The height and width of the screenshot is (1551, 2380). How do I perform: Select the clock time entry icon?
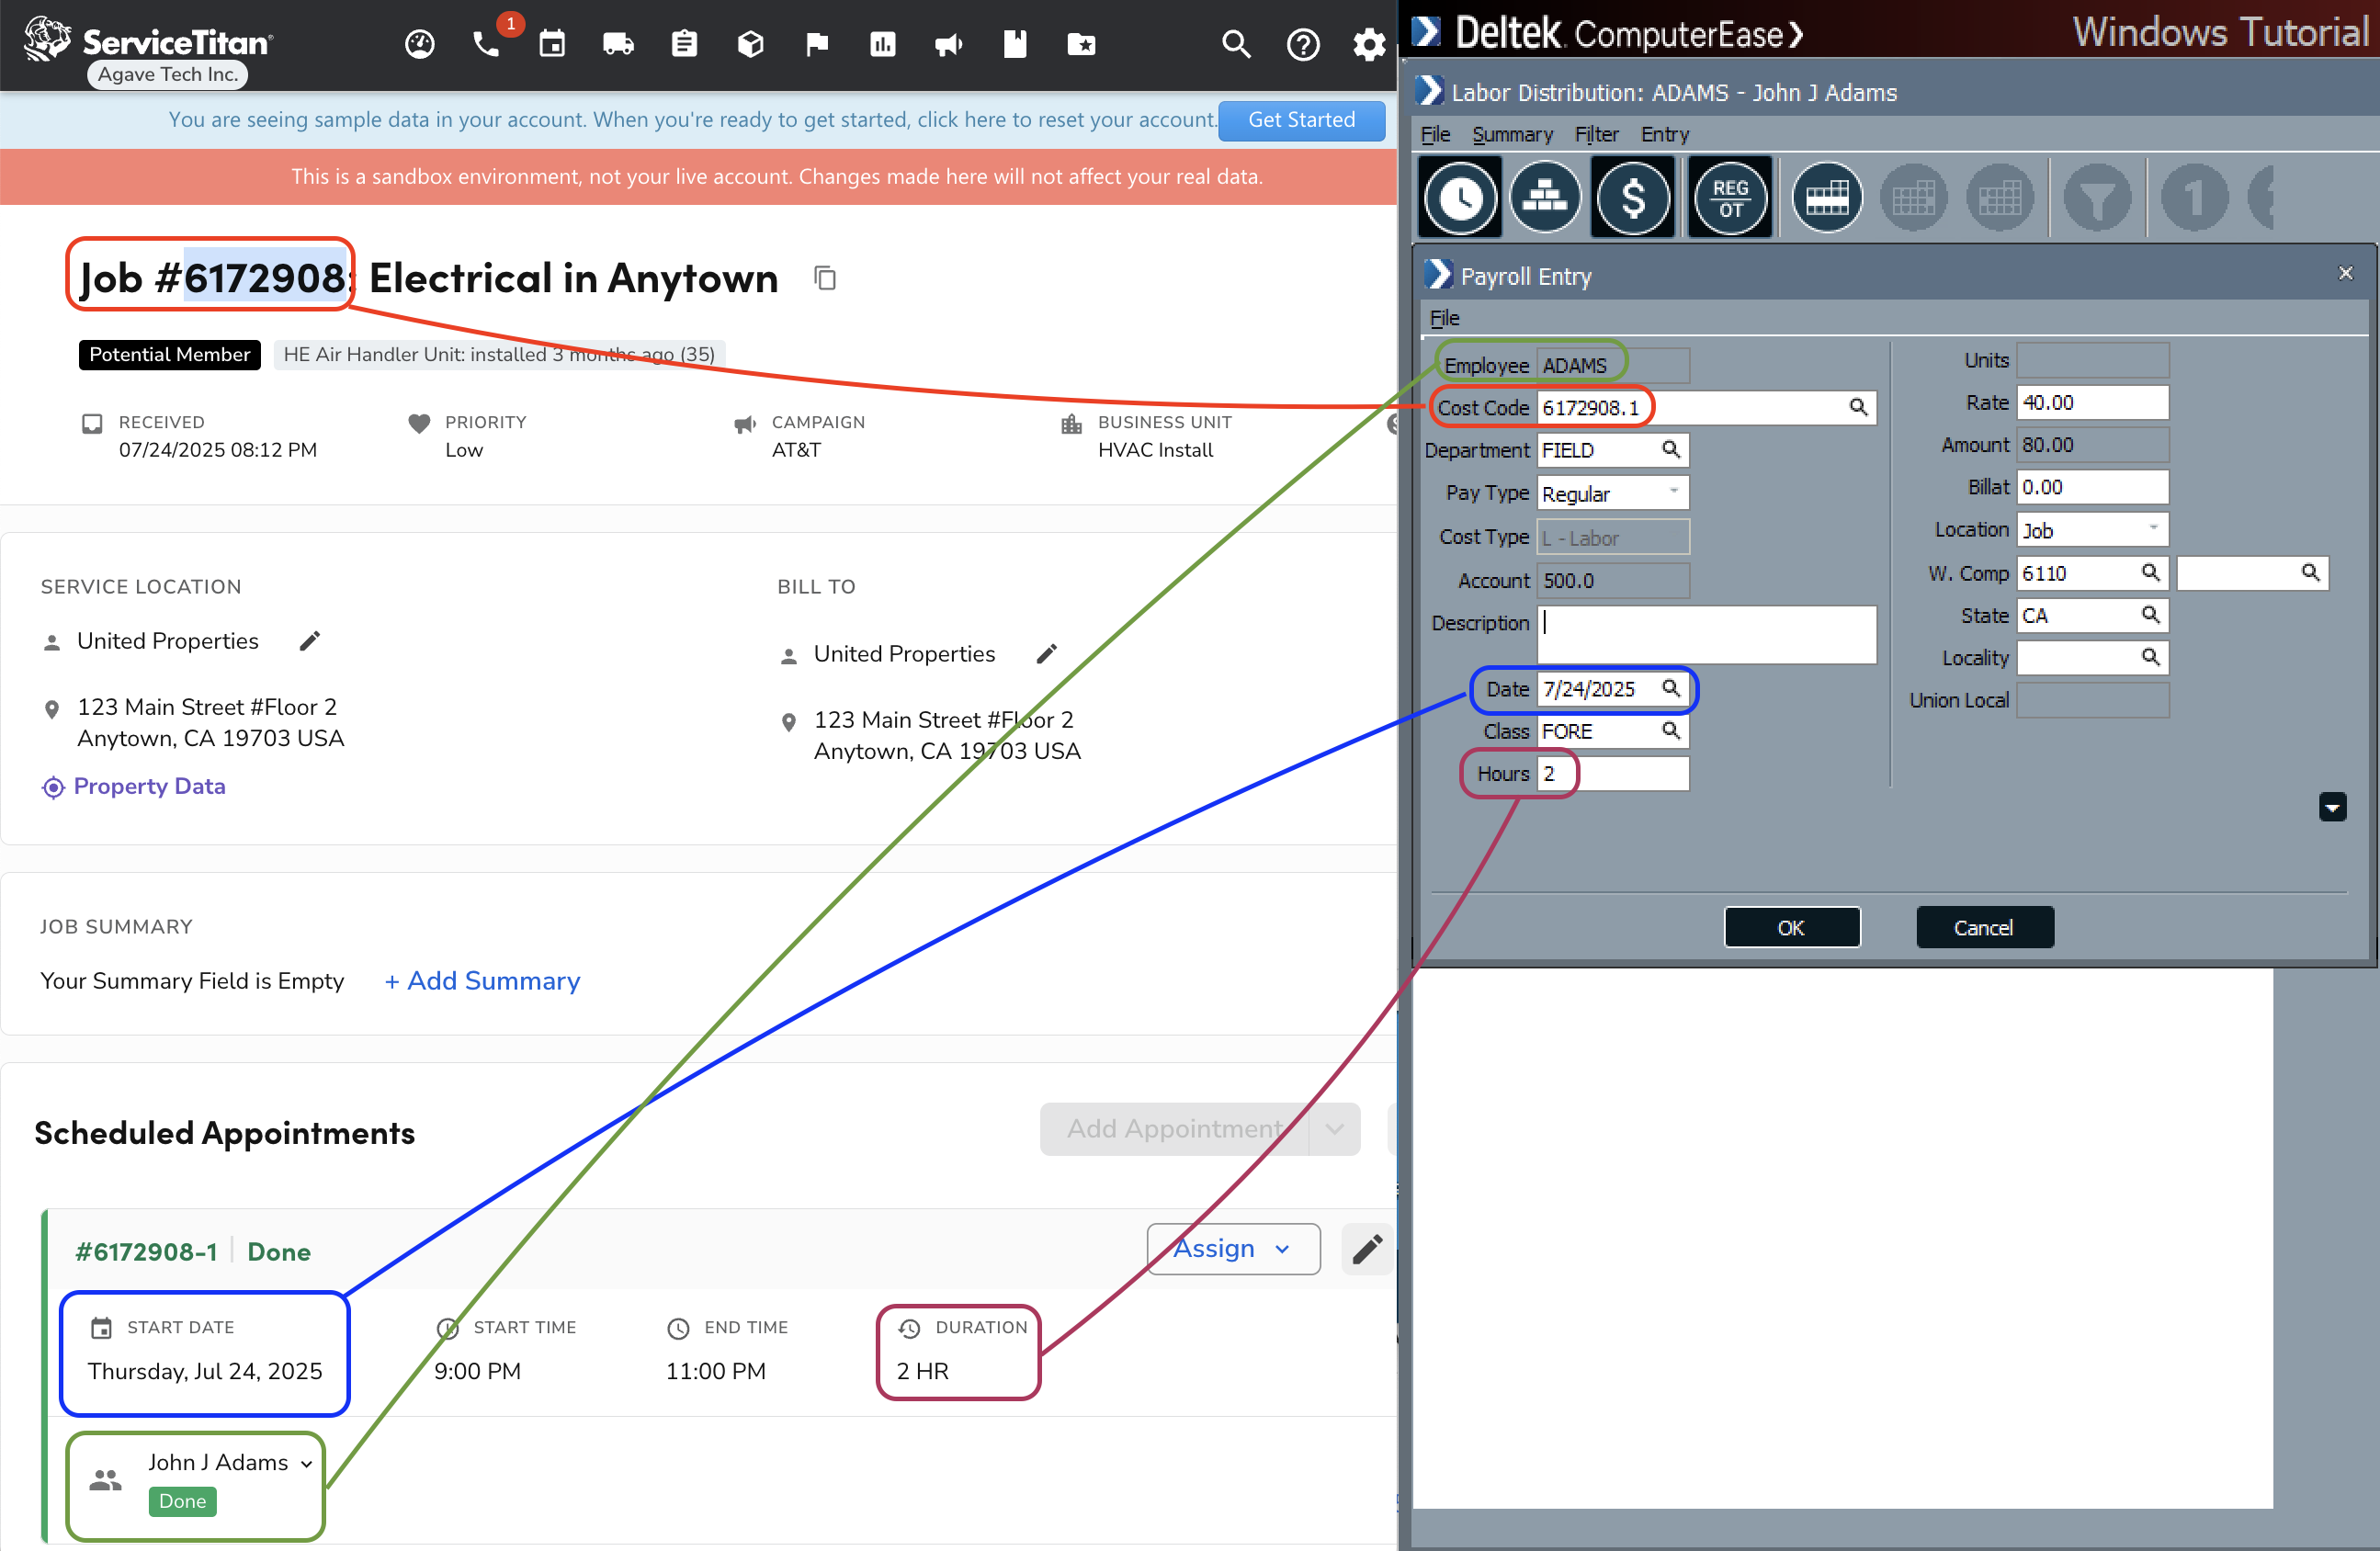coord(1459,197)
